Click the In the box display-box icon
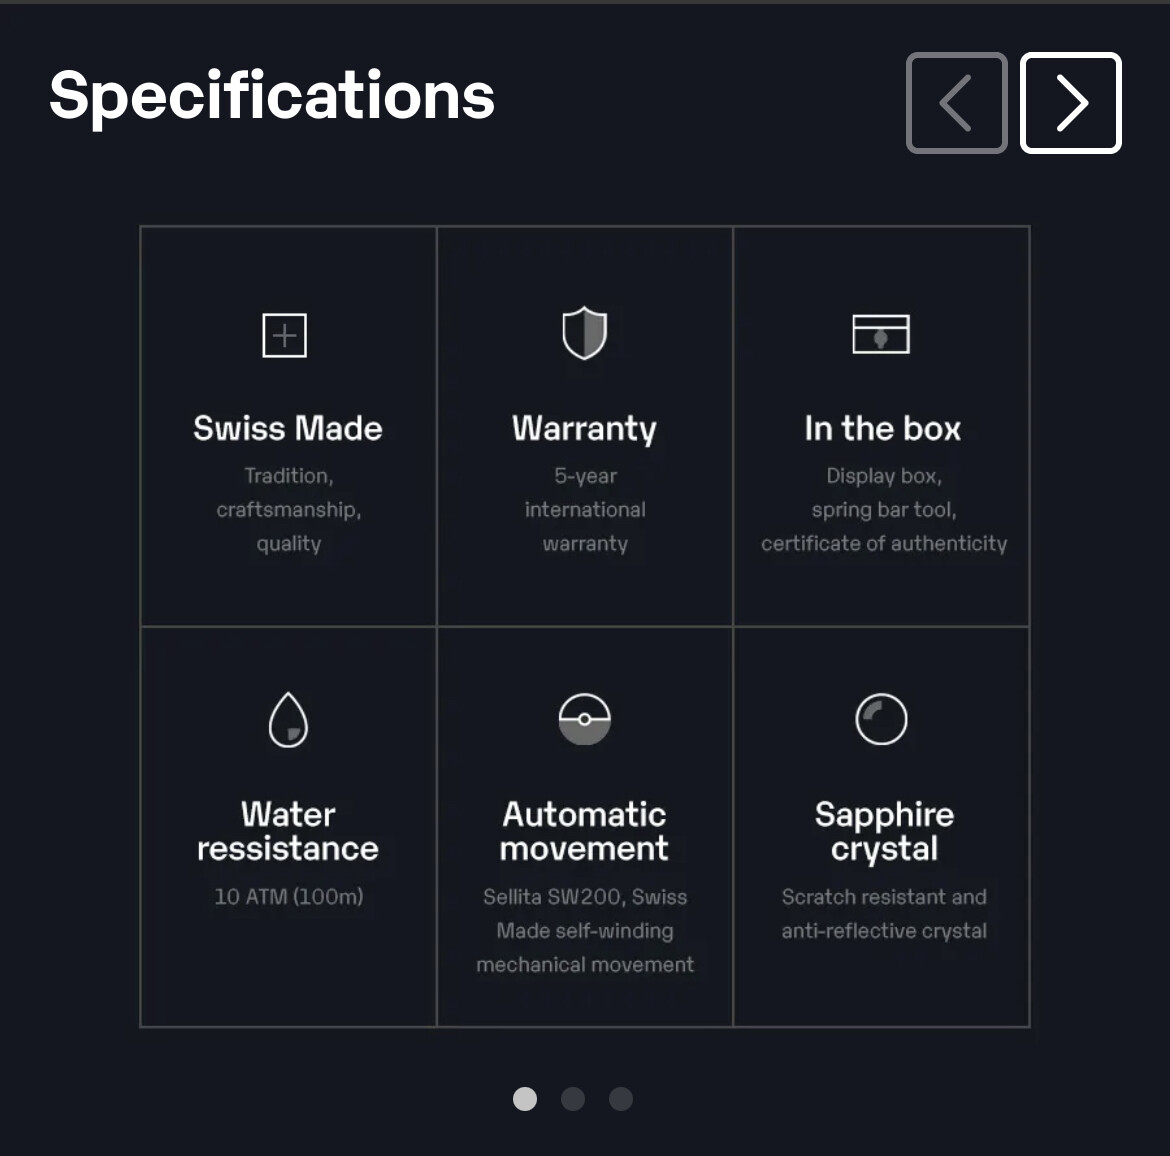Image resolution: width=1170 pixels, height=1156 pixels. click(x=881, y=334)
